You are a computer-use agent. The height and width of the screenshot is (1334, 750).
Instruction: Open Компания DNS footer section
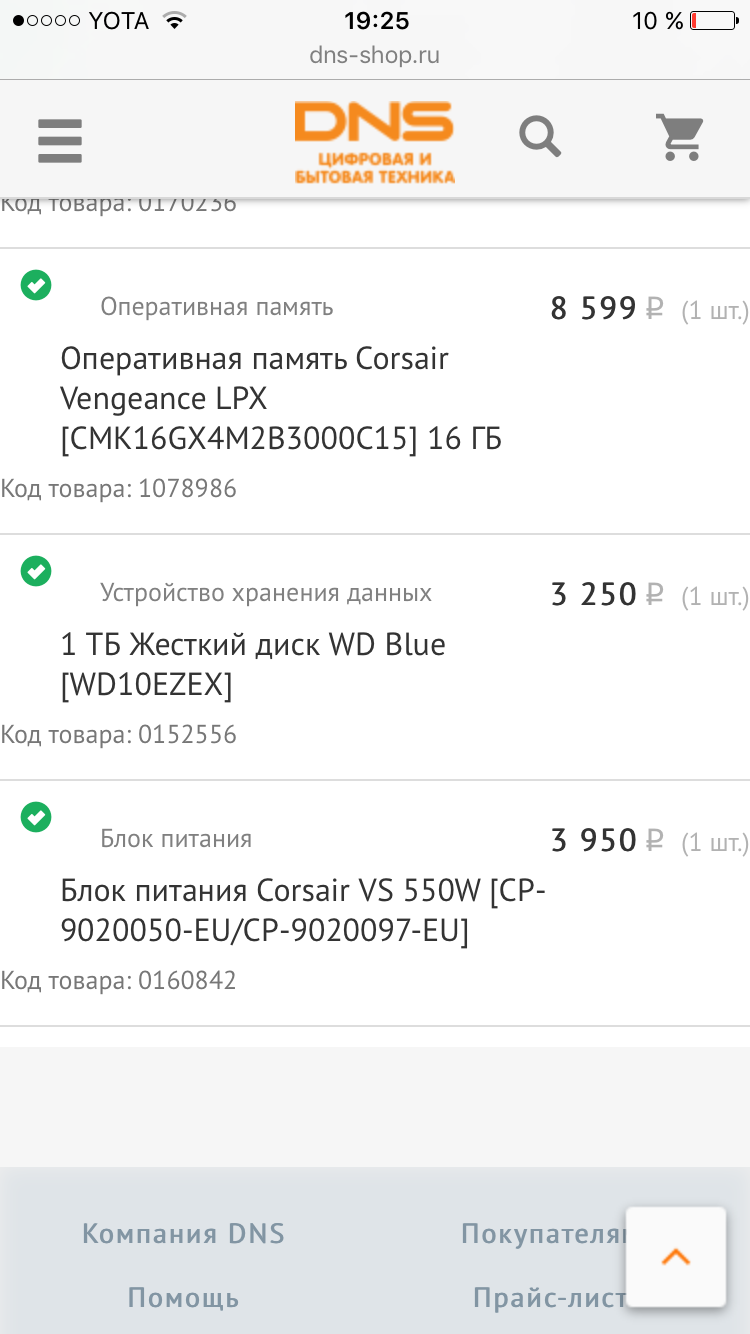point(183,1234)
